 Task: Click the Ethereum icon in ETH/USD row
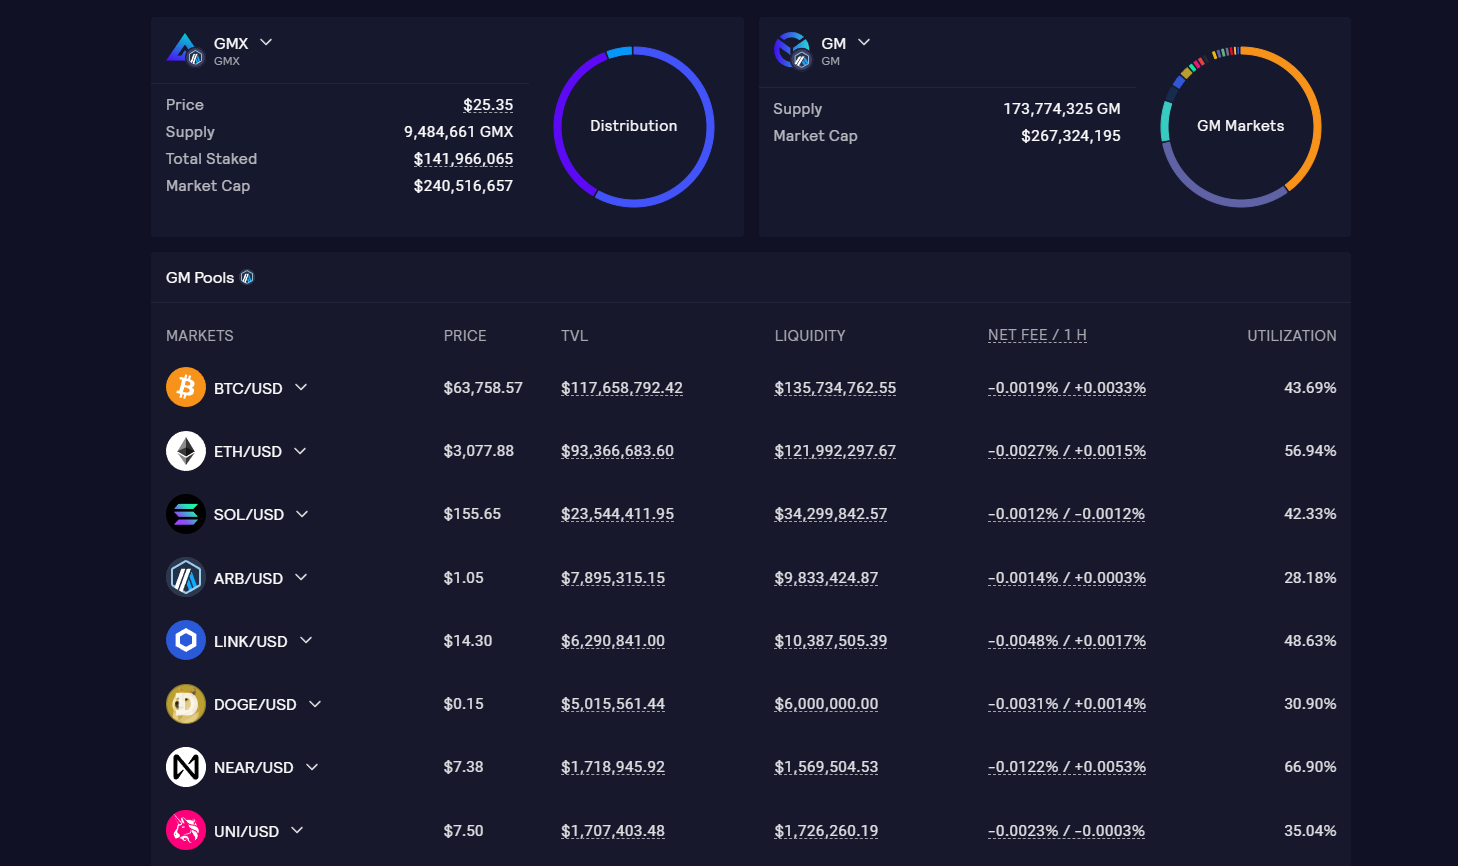[186, 451]
